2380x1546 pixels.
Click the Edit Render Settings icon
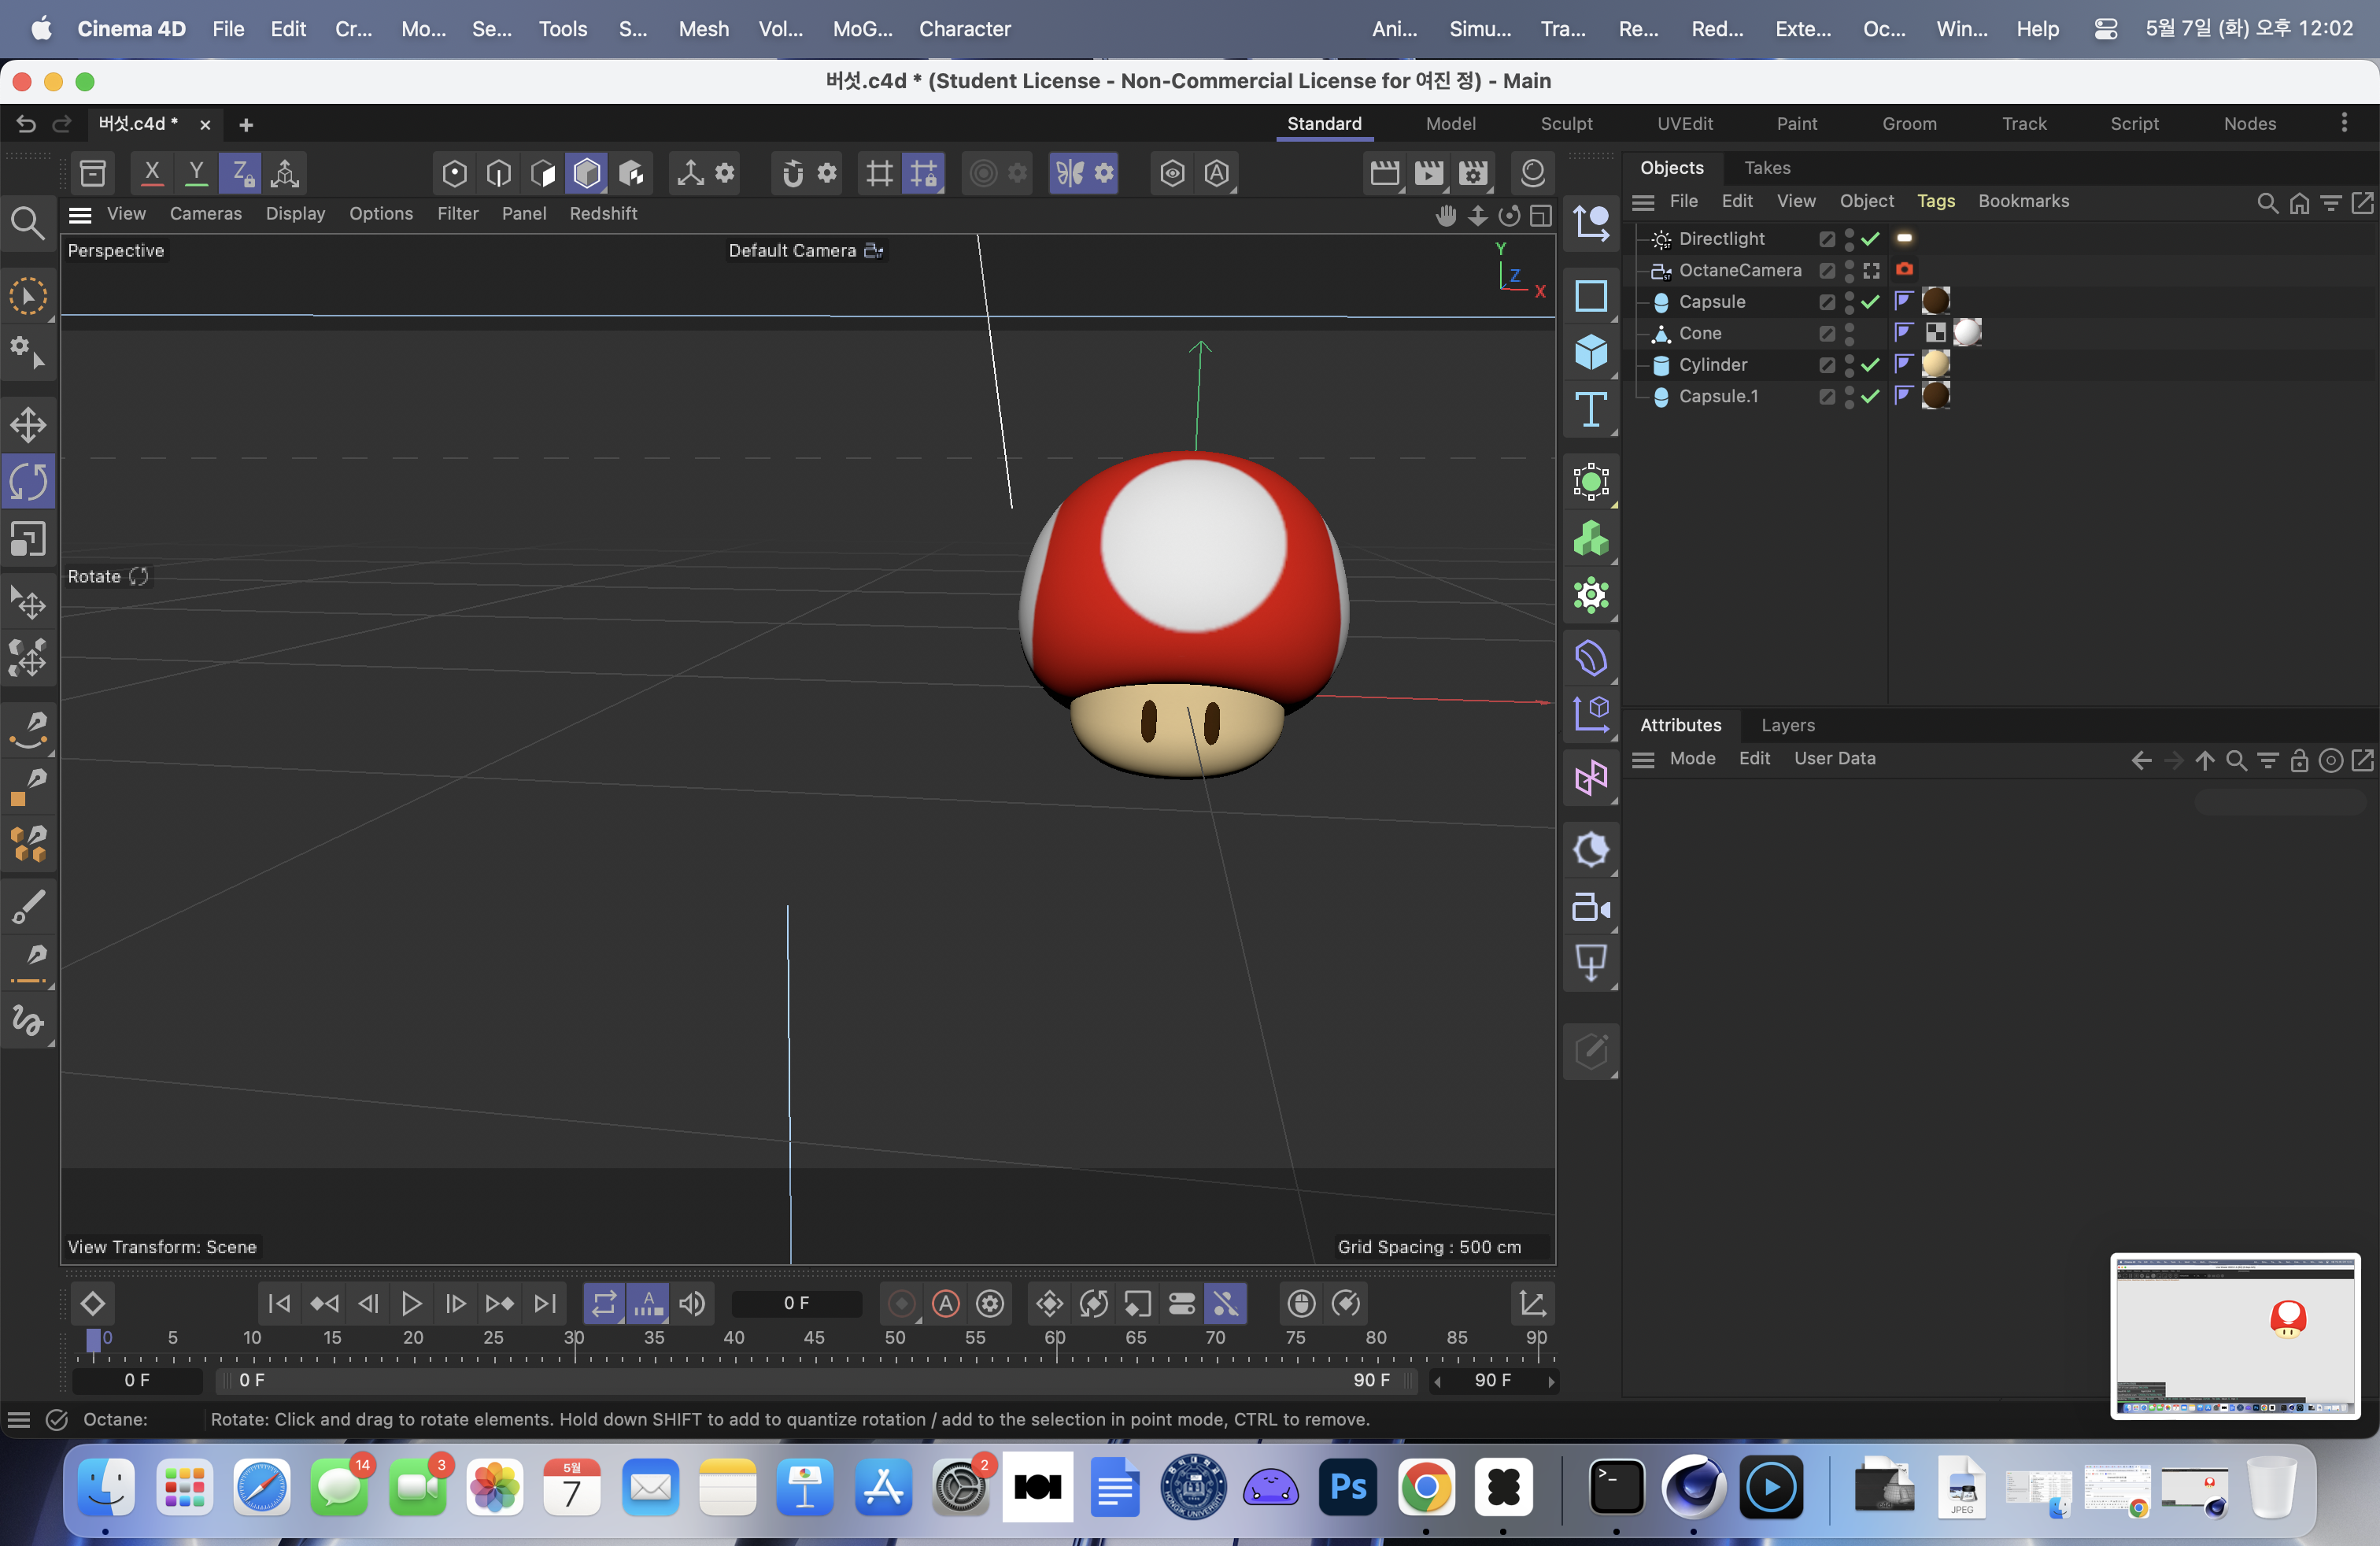[1473, 173]
